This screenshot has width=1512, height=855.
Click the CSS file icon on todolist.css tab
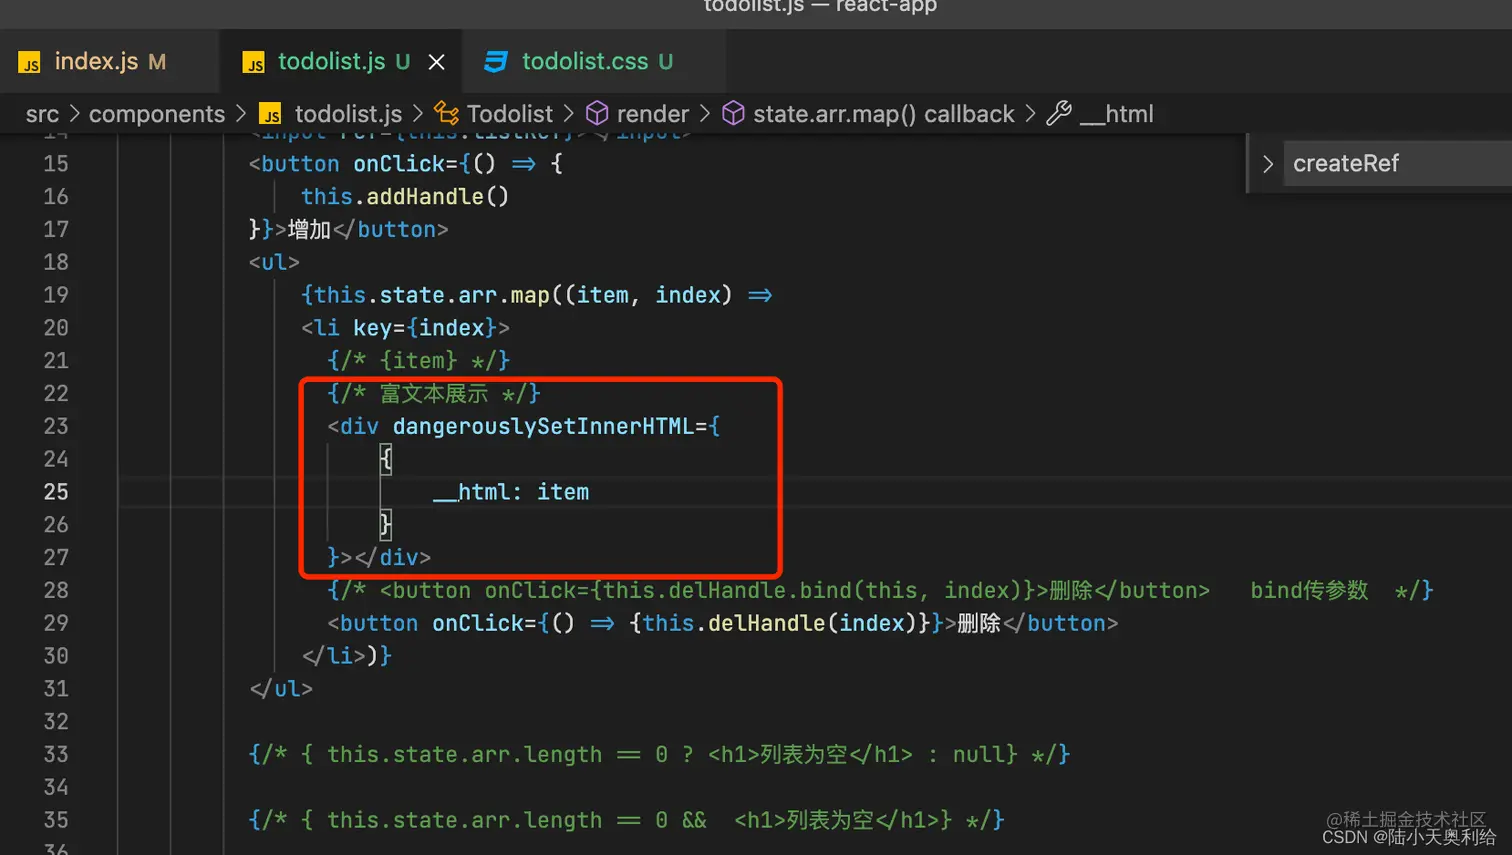tap(496, 62)
